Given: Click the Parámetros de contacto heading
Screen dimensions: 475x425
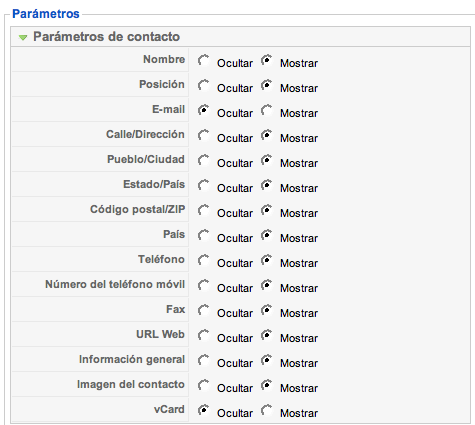Looking at the screenshot, I should (106, 37).
